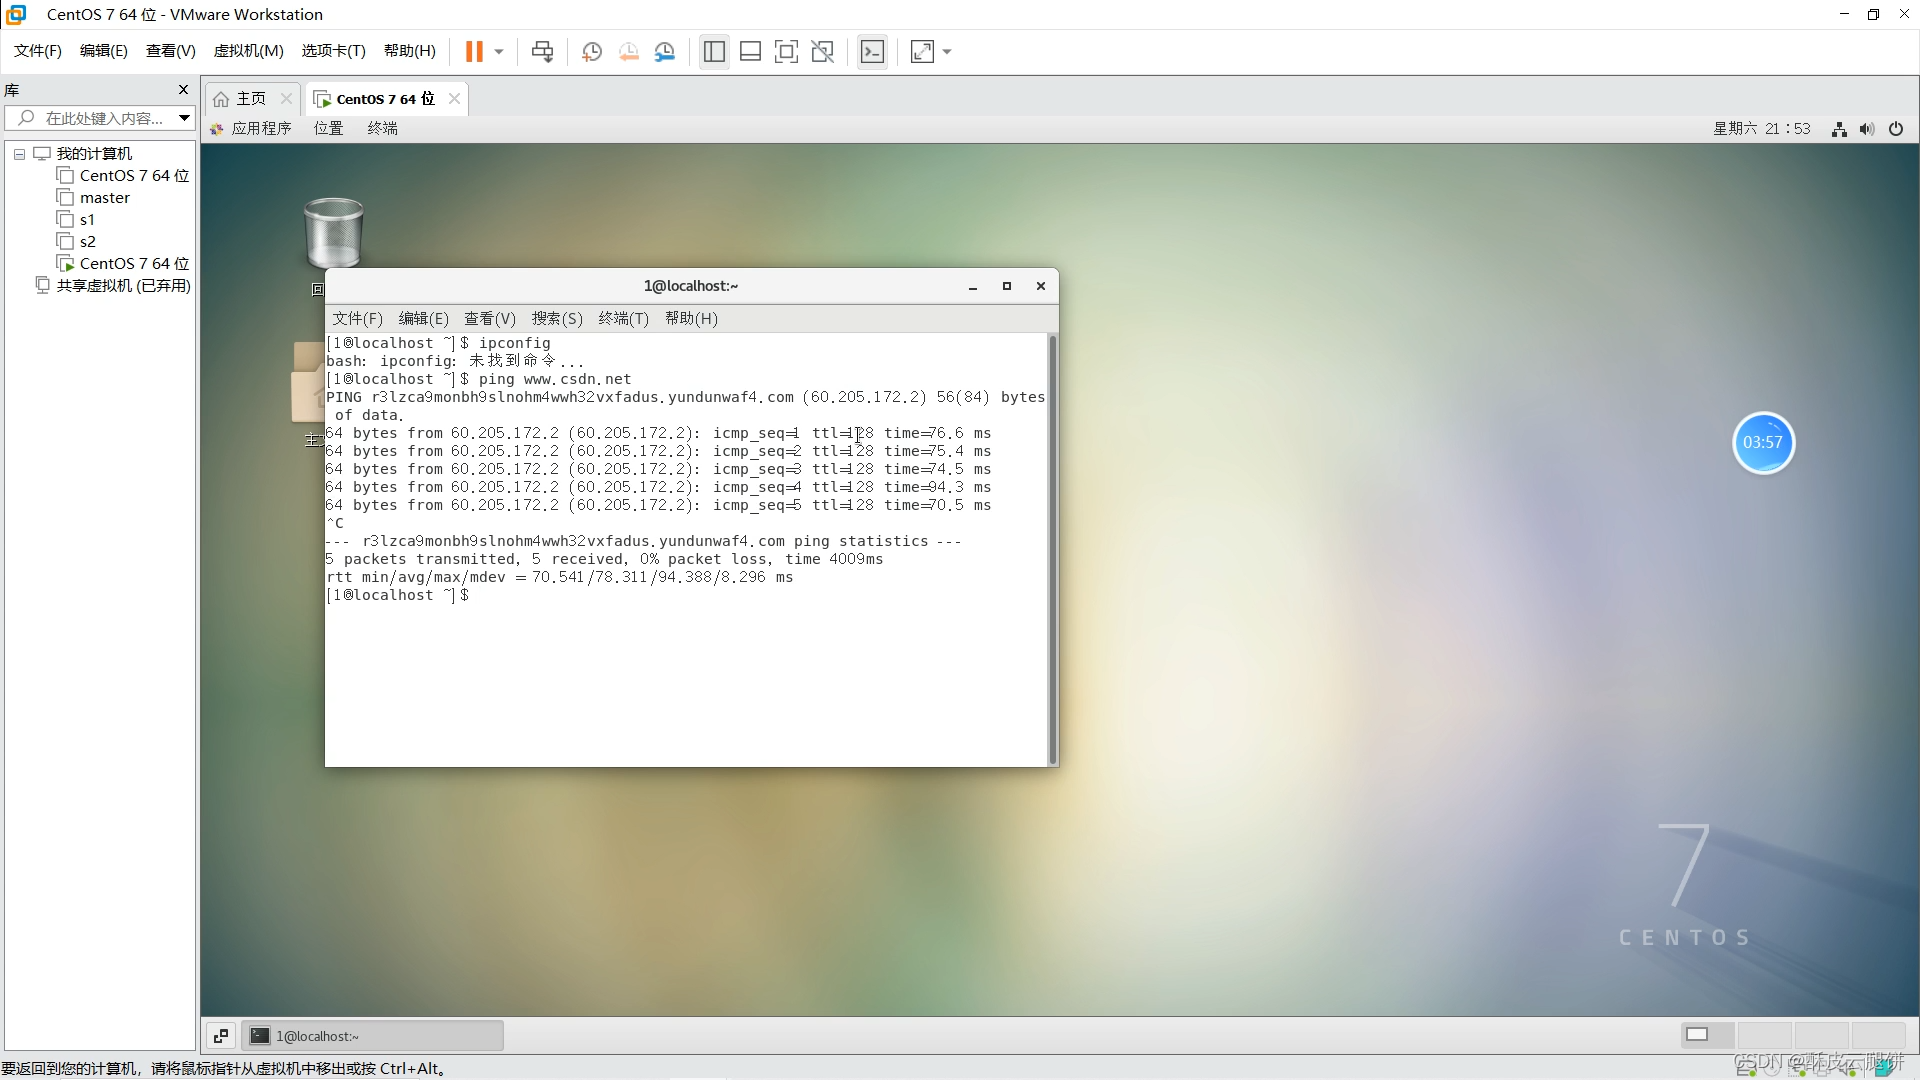Open the fit-guest display dropdown arrow
The width and height of the screenshot is (1920, 1080).
point(948,51)
